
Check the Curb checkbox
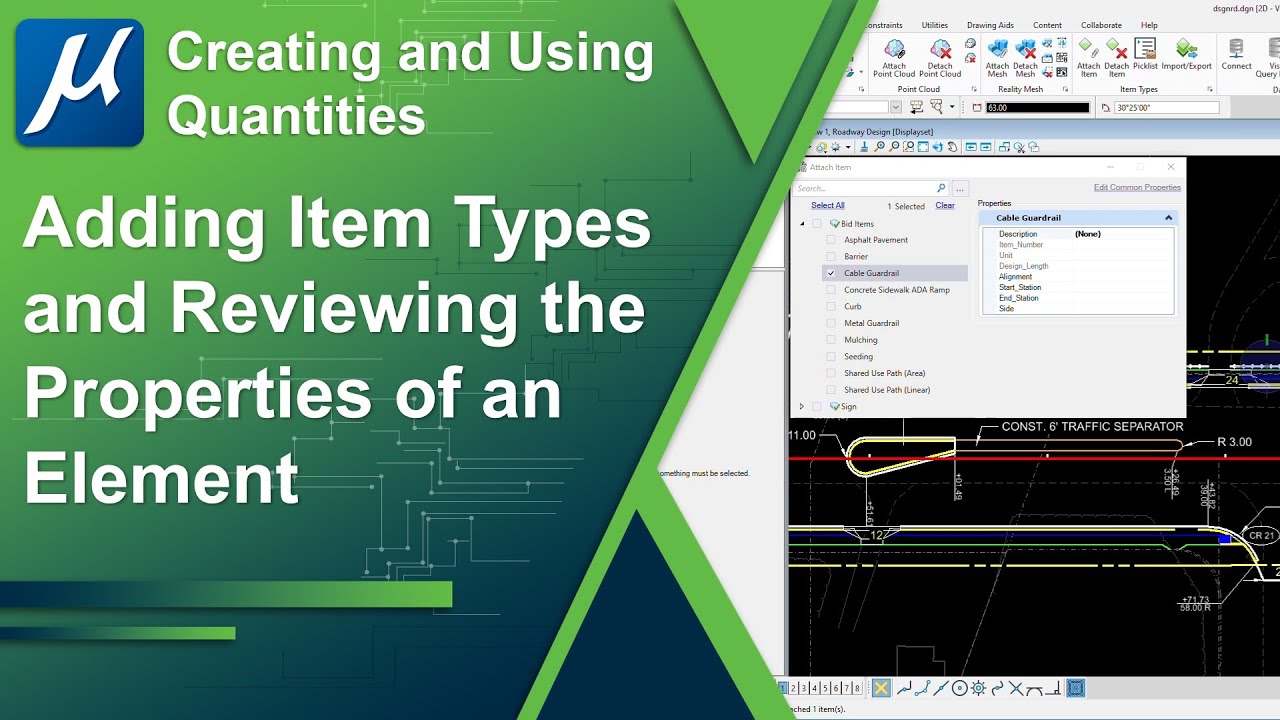[x=831, y=307]
